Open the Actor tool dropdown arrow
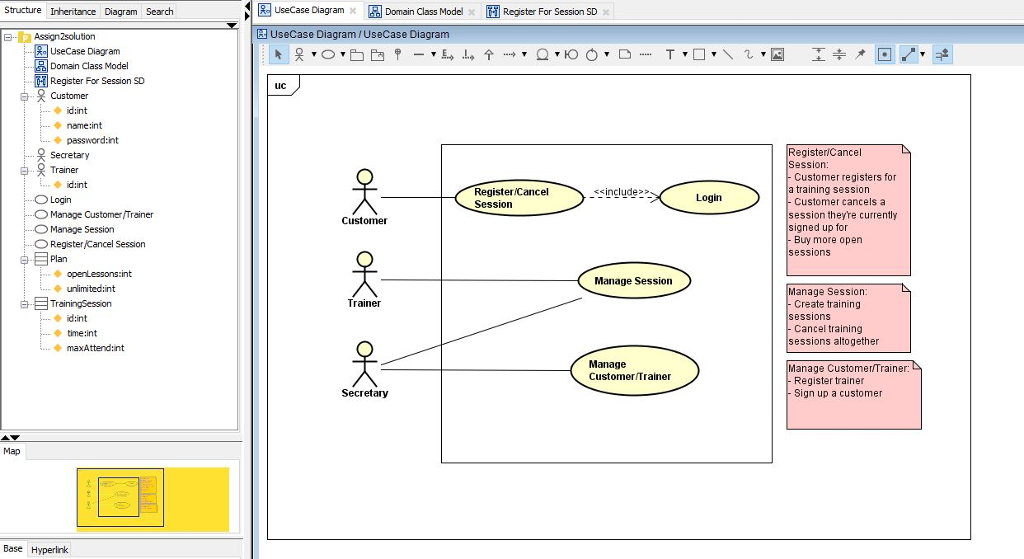 (314, 55)
